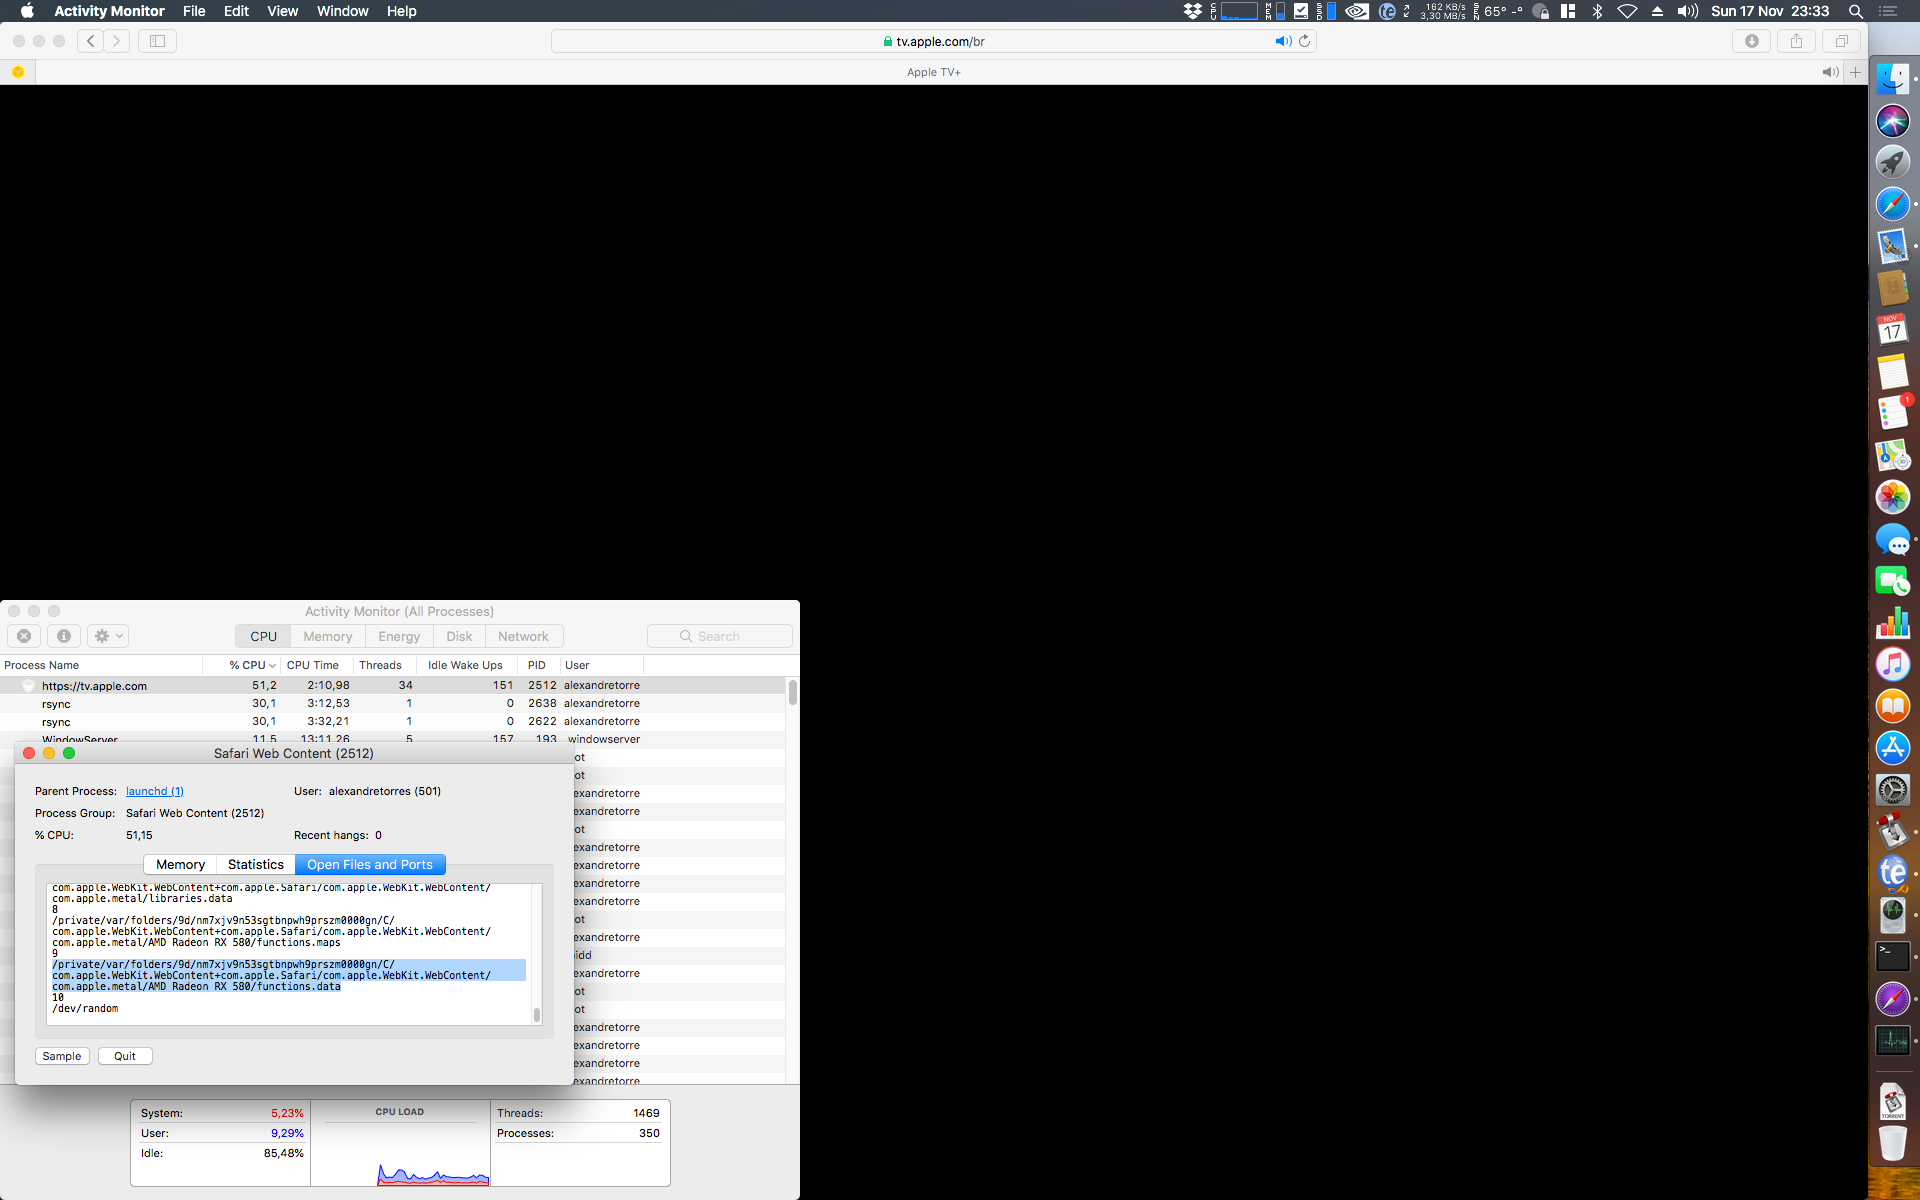Viewport: 1920px width, 1200px height.
Task: Click Dropbox icon in menu bar
Action: (x=1192, y=11)
